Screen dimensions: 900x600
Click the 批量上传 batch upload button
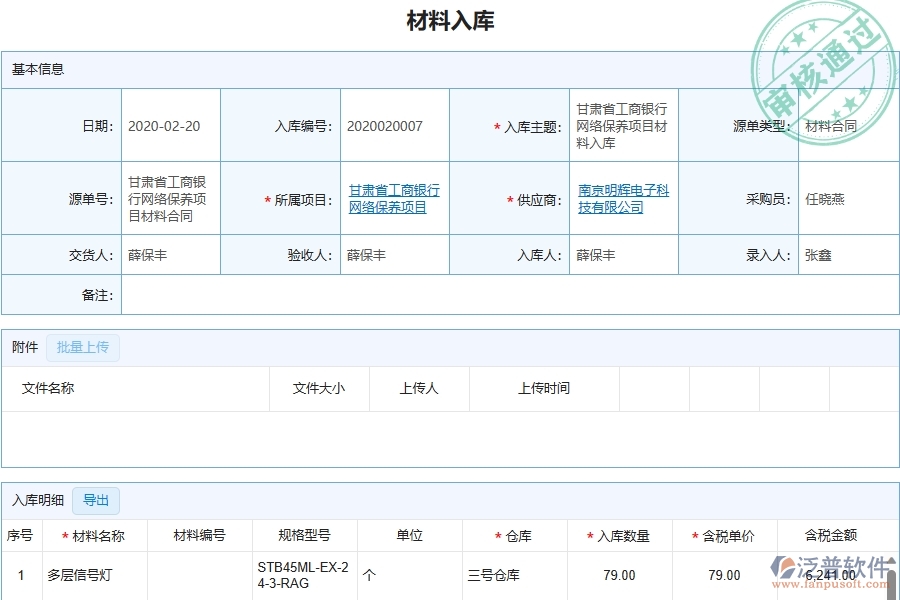click(83, 347)
